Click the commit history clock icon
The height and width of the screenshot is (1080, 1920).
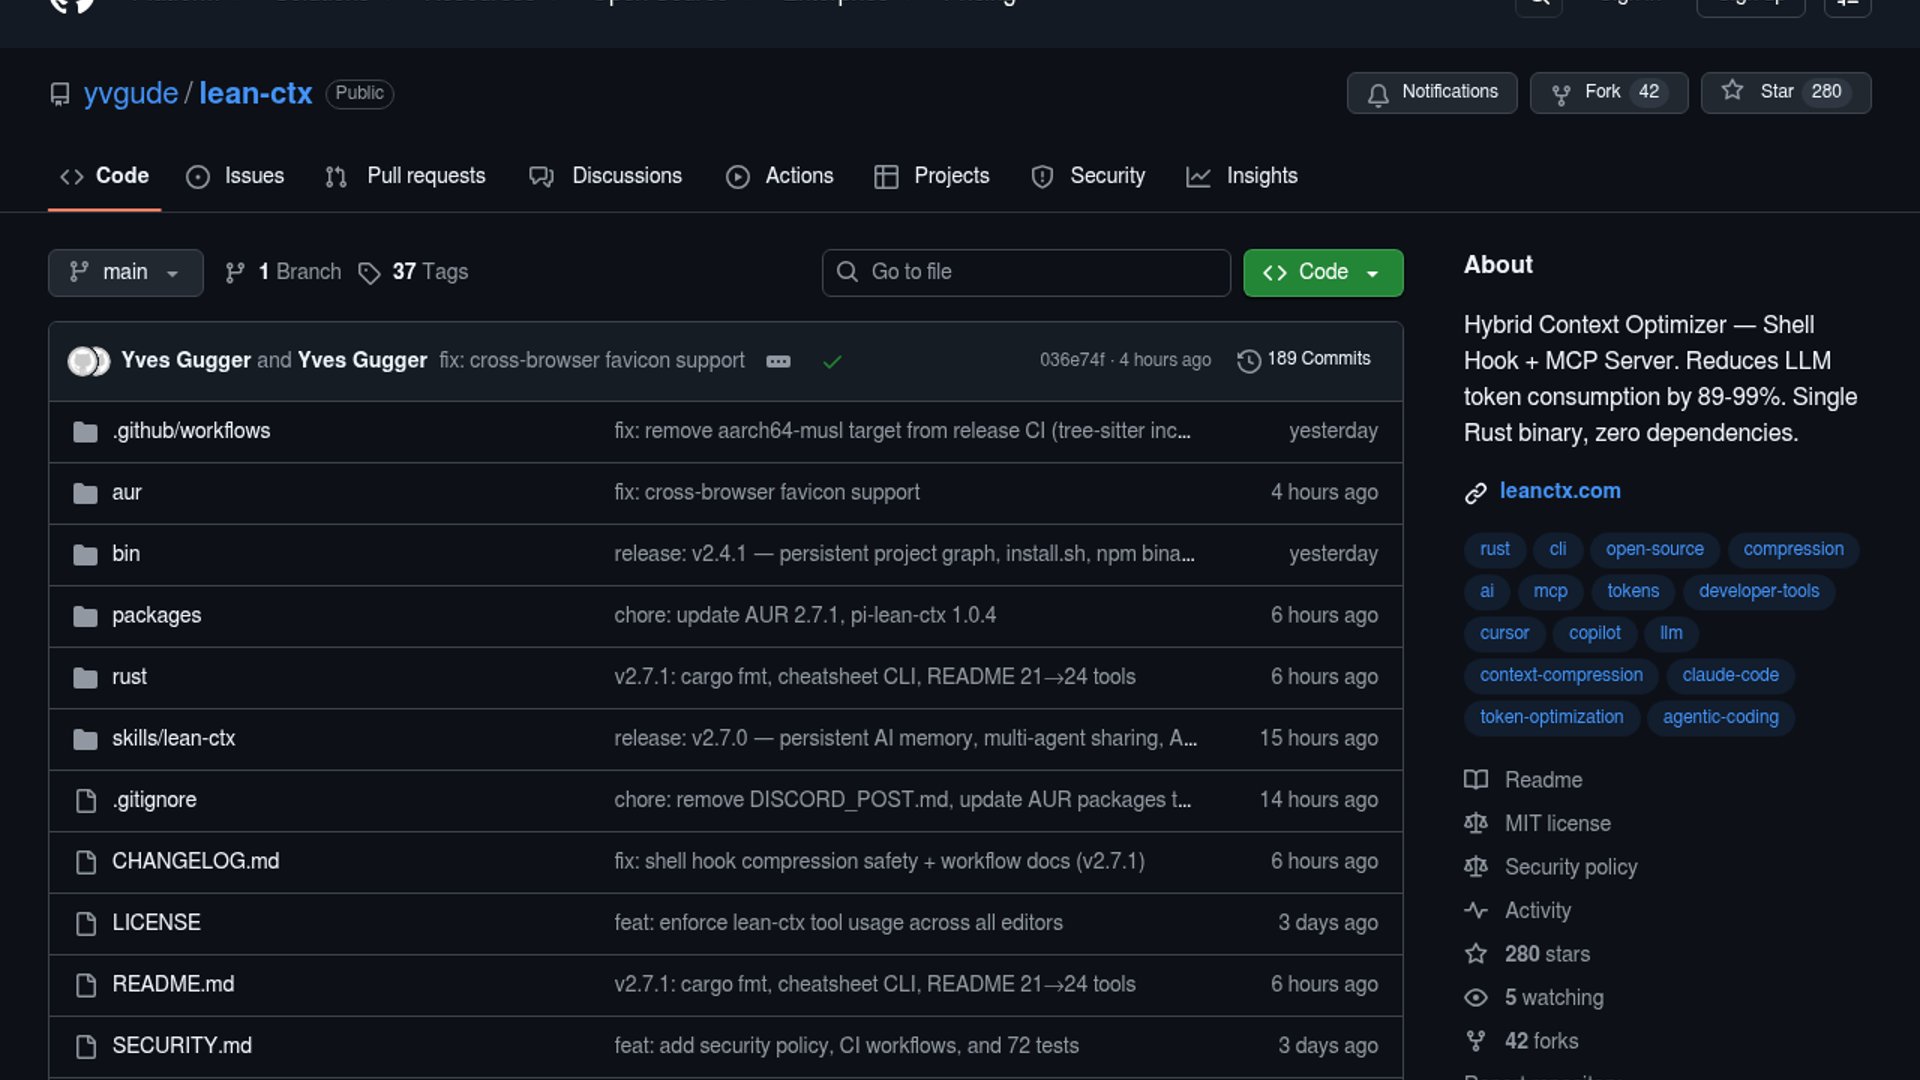[1248, 361]
